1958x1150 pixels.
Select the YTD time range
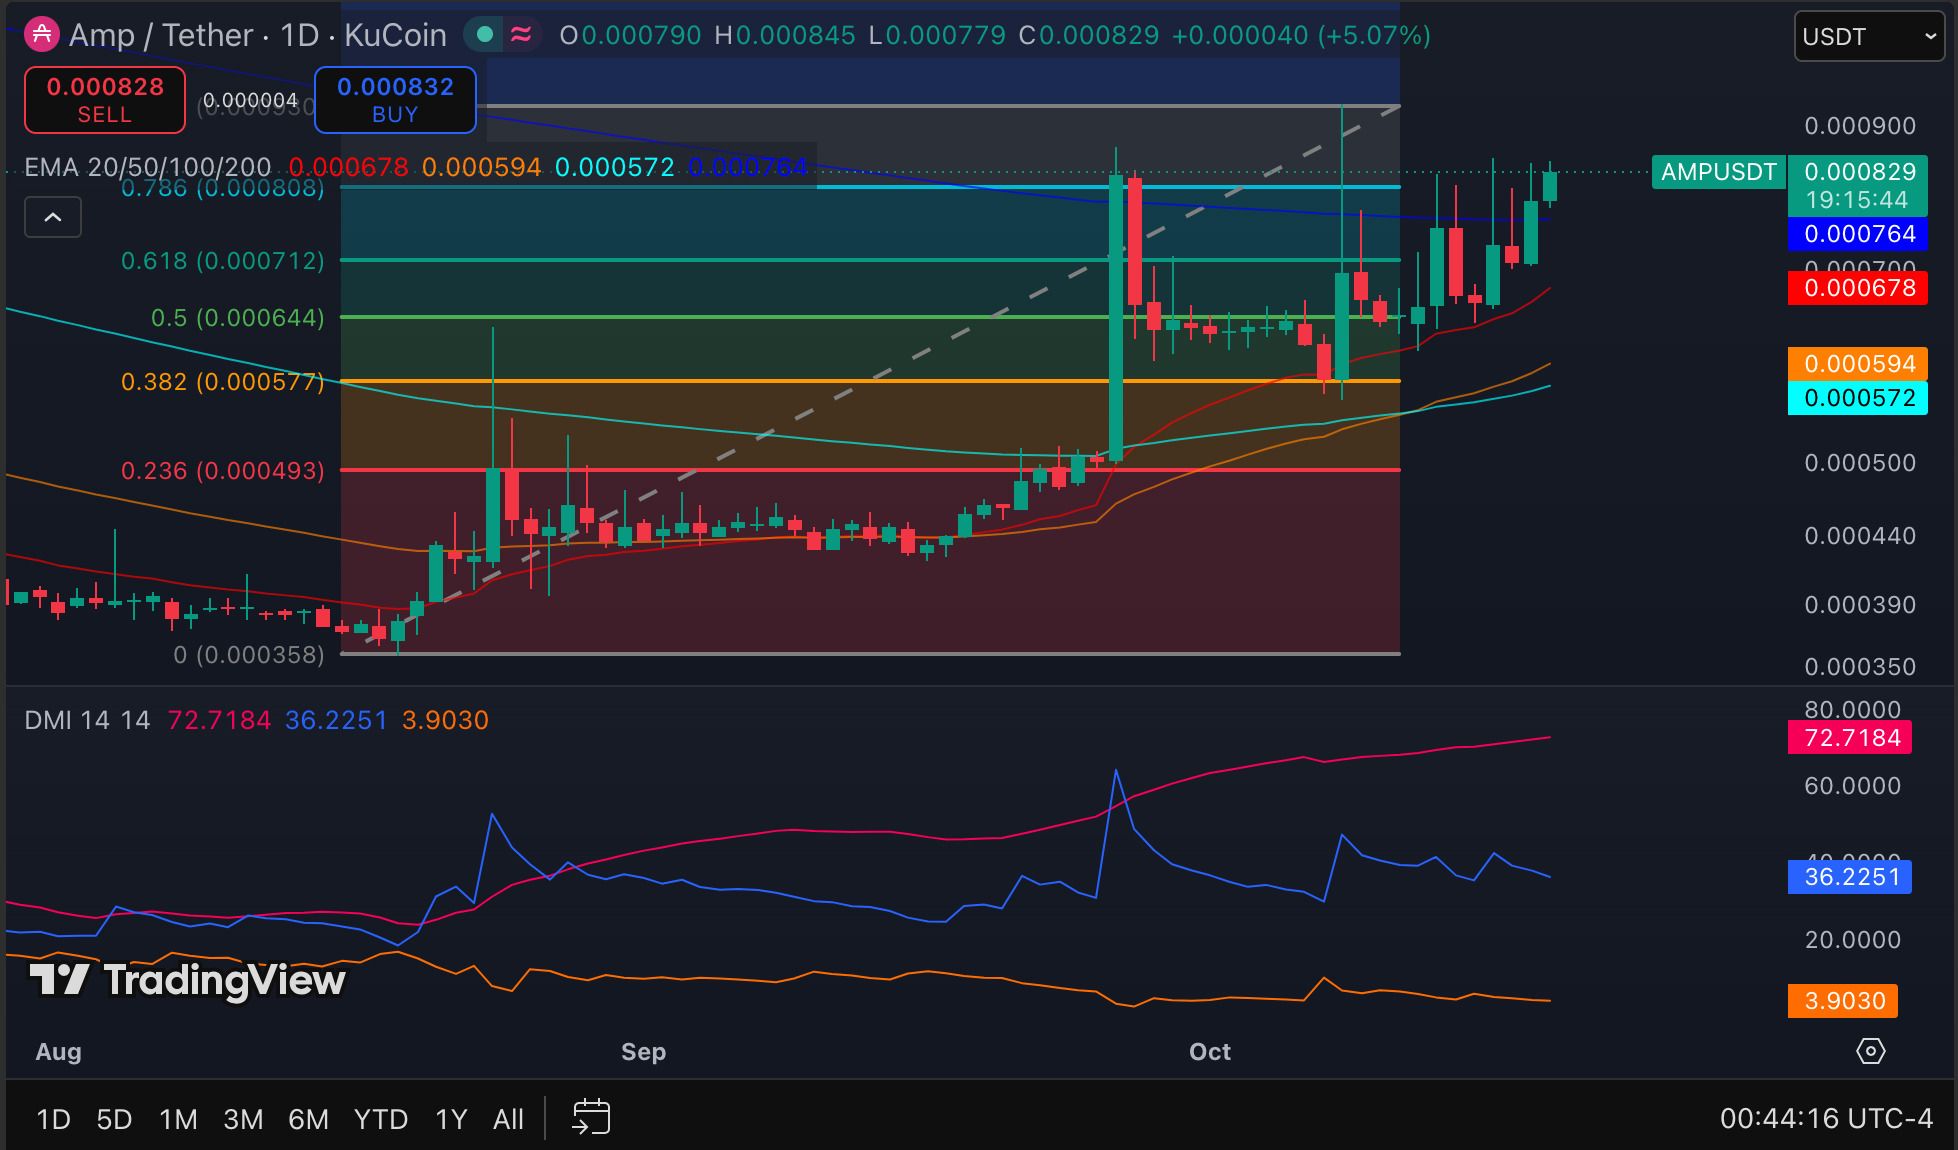click(x=381, y=1119)
